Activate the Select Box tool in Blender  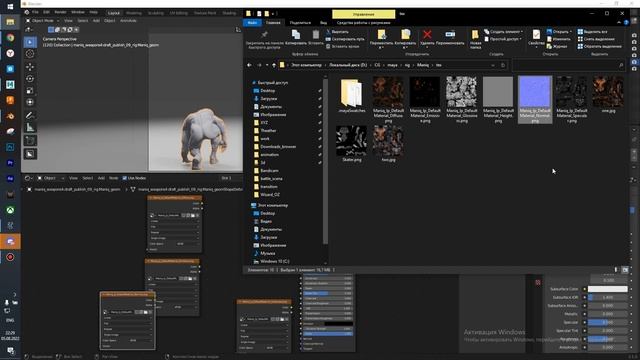30,42
